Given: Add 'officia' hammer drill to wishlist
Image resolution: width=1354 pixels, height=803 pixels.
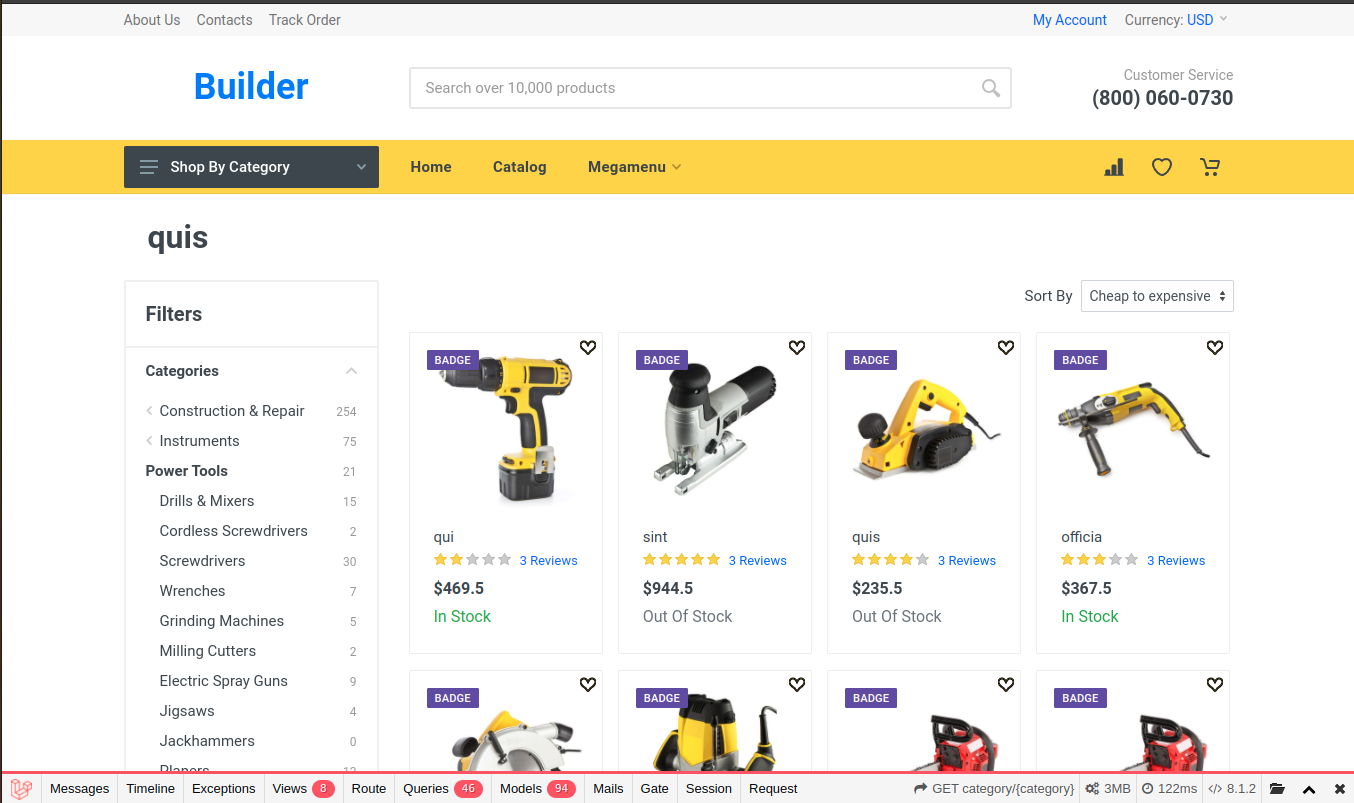Looking at the screenshot, I should click(x=1215, y=347).
